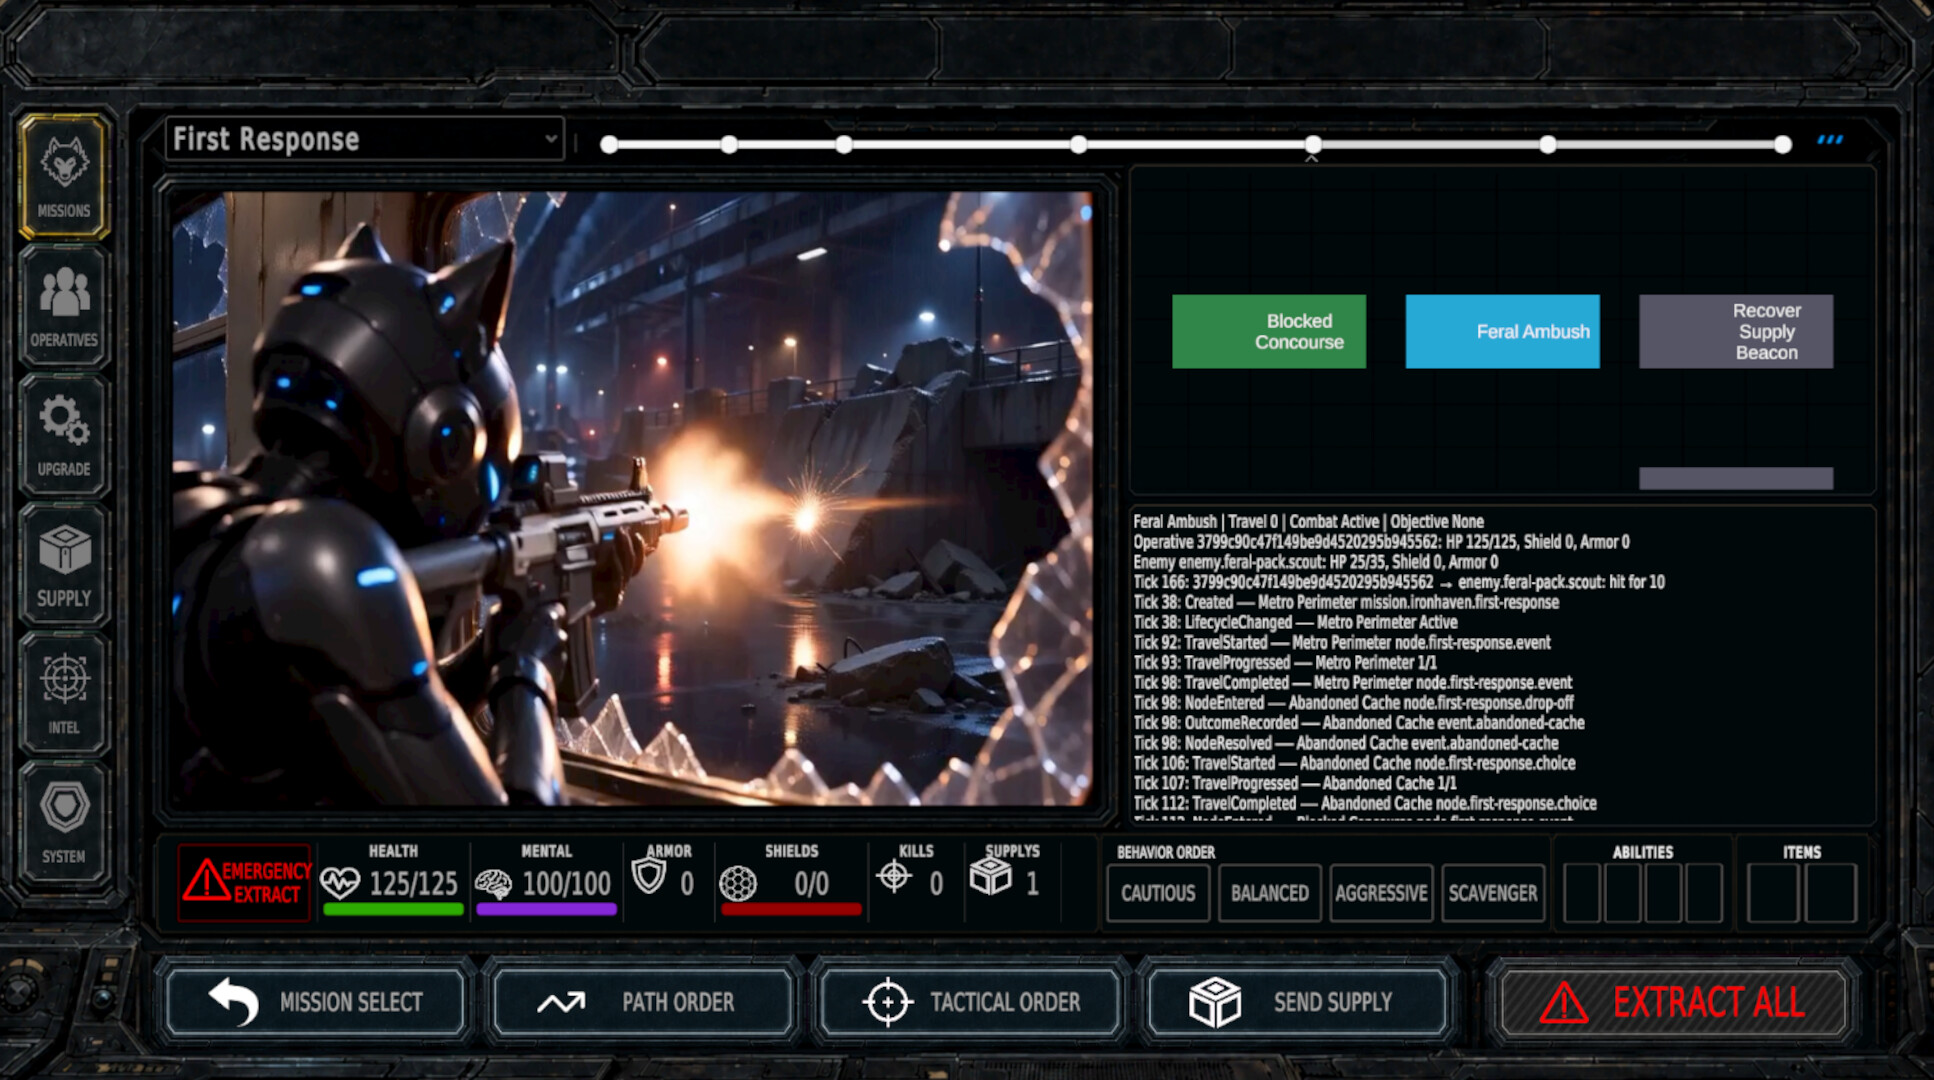Select the Blocked Concourse node

pyautogui.click(x=1269, y=331)
